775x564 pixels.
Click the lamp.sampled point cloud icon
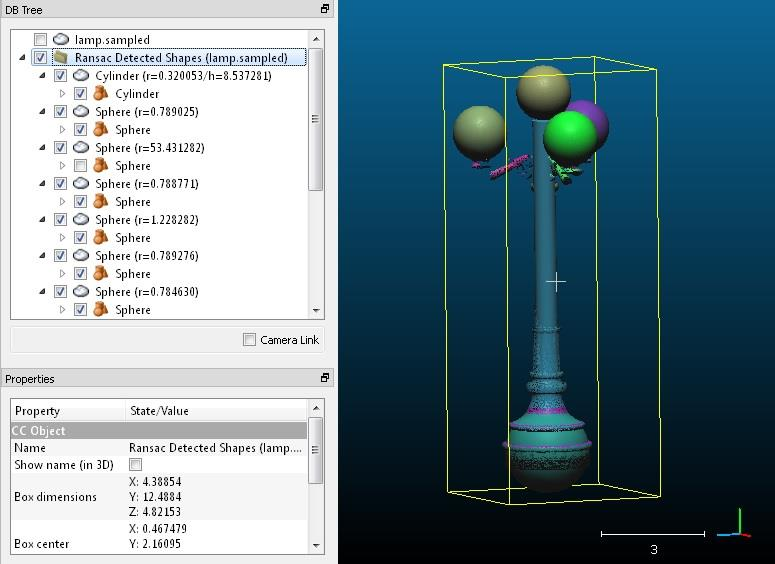[61, 40]
